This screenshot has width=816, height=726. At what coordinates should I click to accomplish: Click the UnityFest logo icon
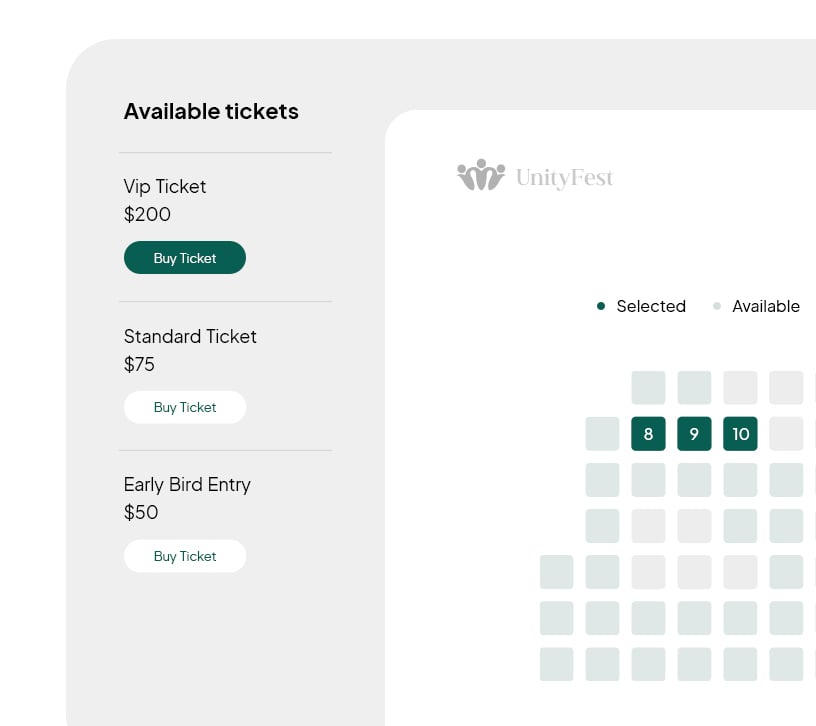(480, 175)
